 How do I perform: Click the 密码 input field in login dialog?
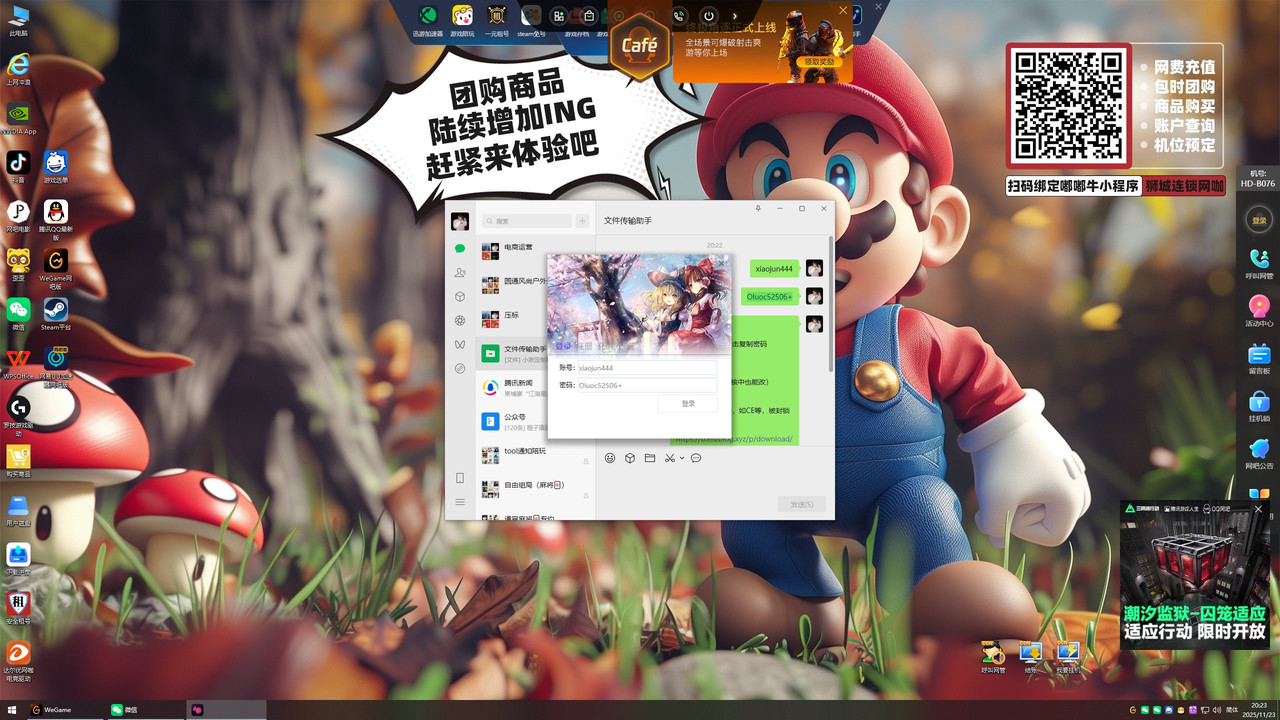(x=647, y=385)
